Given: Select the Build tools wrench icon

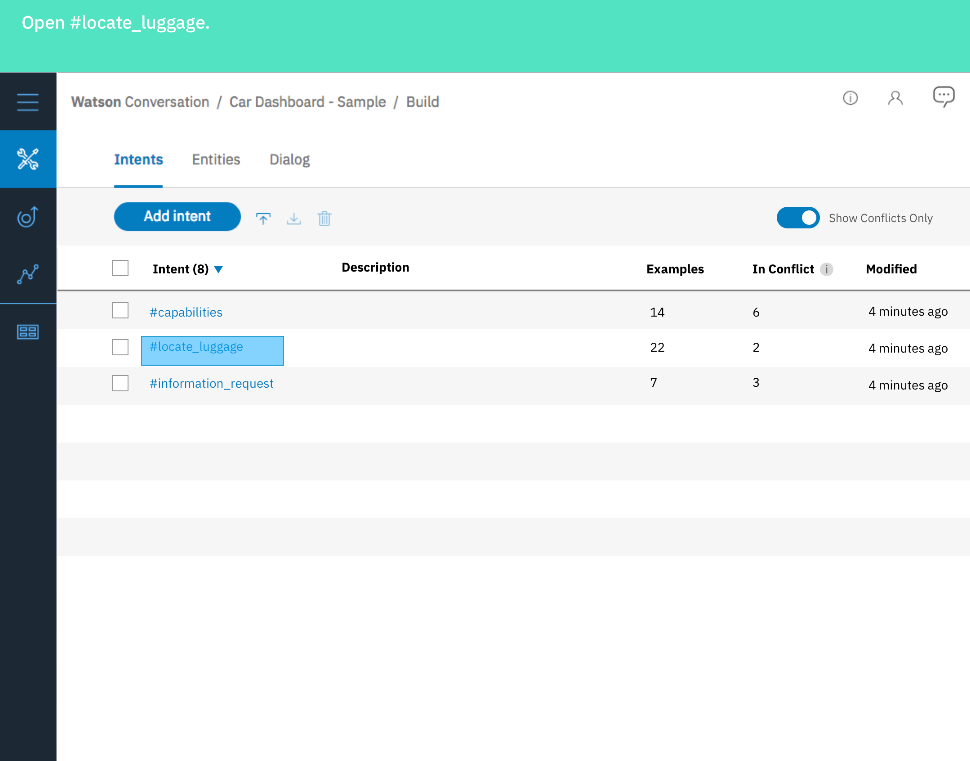Looking at the screenshot, I should [x=28, y=159].
